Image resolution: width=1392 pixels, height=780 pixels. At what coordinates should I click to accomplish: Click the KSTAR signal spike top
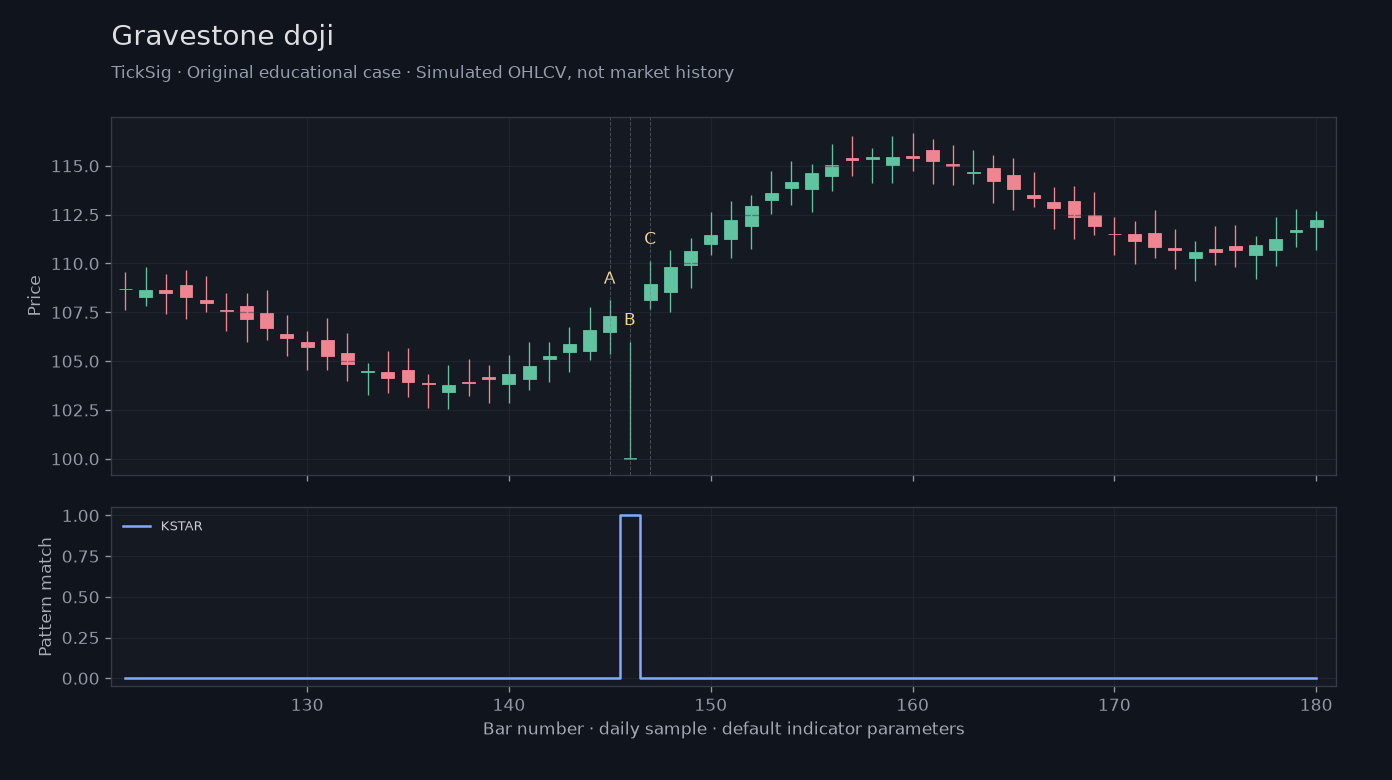[630, 516]
